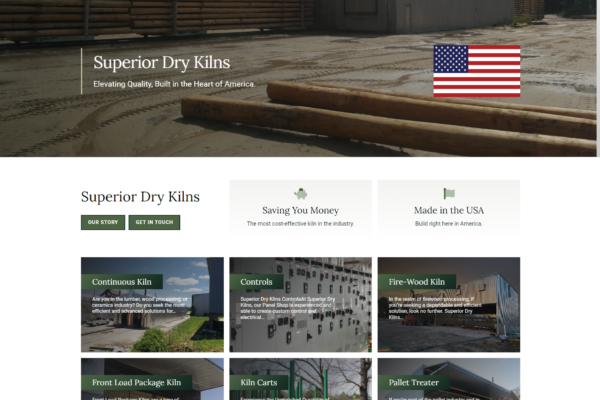Open the OUR STORY button
Image resolution: width=600 pixels, height=400 pixels.
[x=103, y=222]
